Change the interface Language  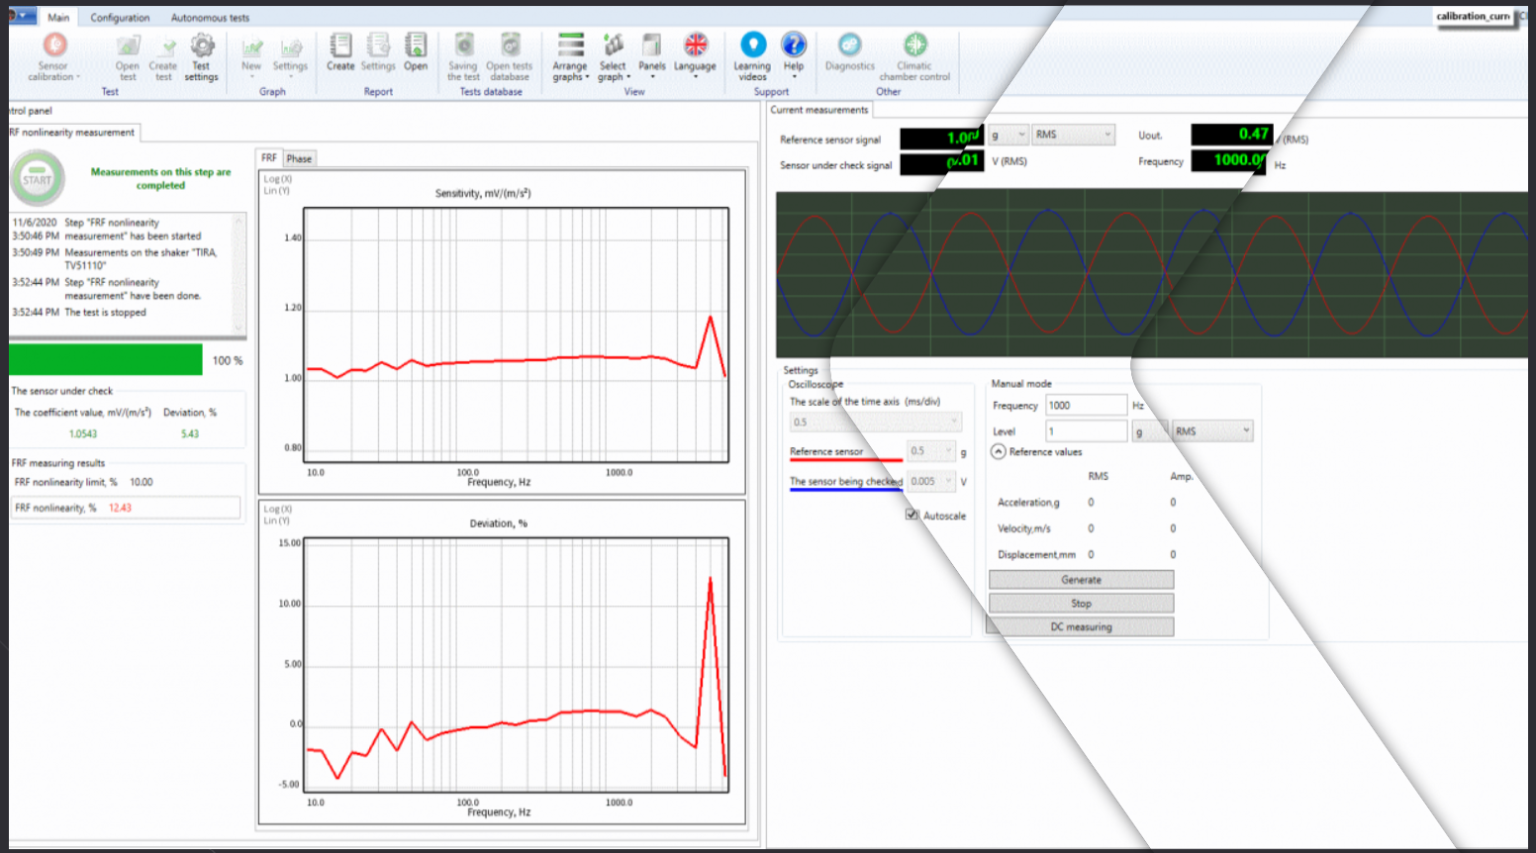coord(695,57)
